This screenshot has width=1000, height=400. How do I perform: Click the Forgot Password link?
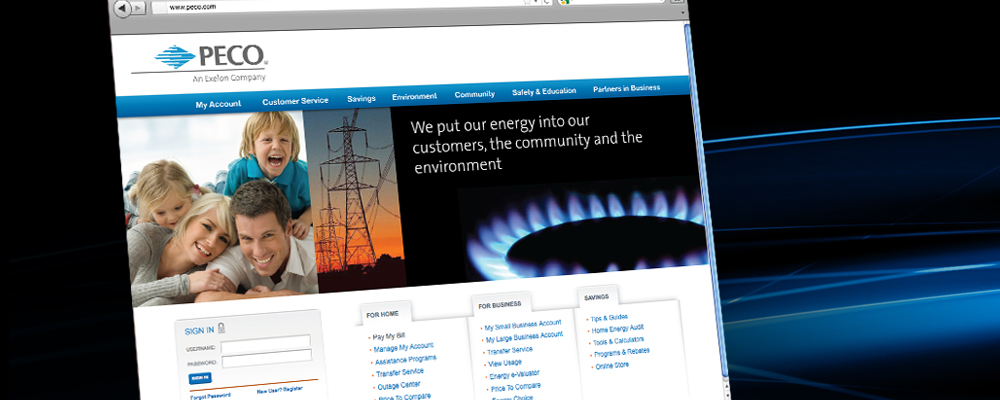[x=210, y=396]
